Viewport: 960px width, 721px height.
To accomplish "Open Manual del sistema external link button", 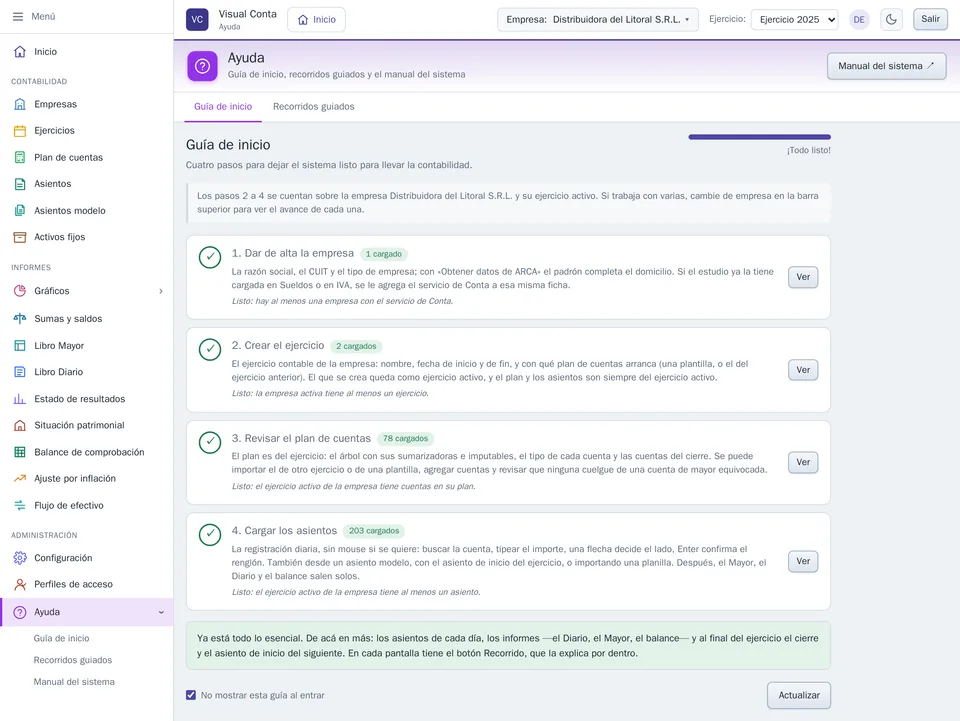I will pos(886,66).
